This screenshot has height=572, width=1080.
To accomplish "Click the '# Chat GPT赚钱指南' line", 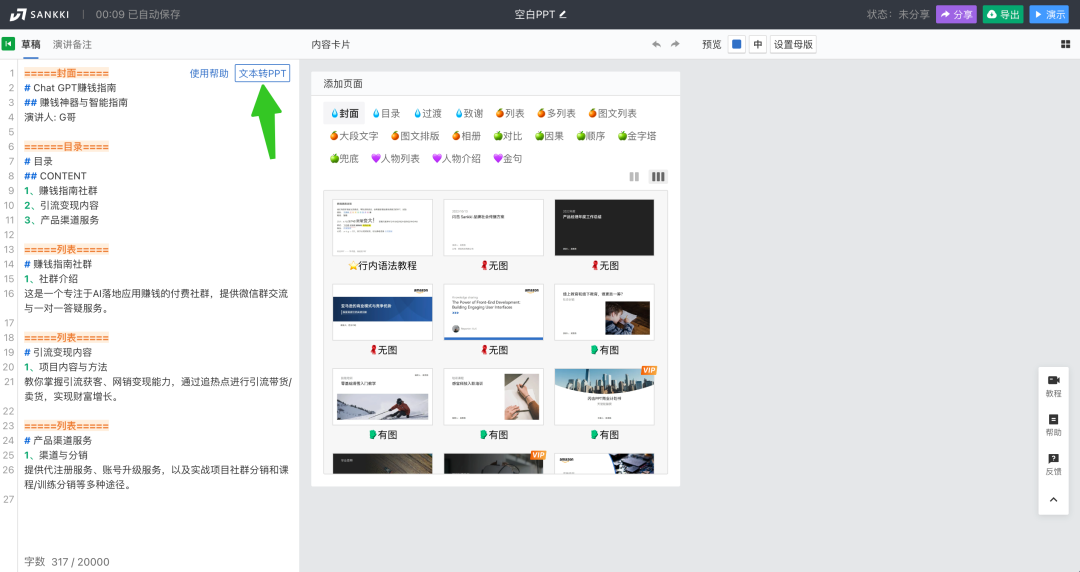I will point(70,88).
